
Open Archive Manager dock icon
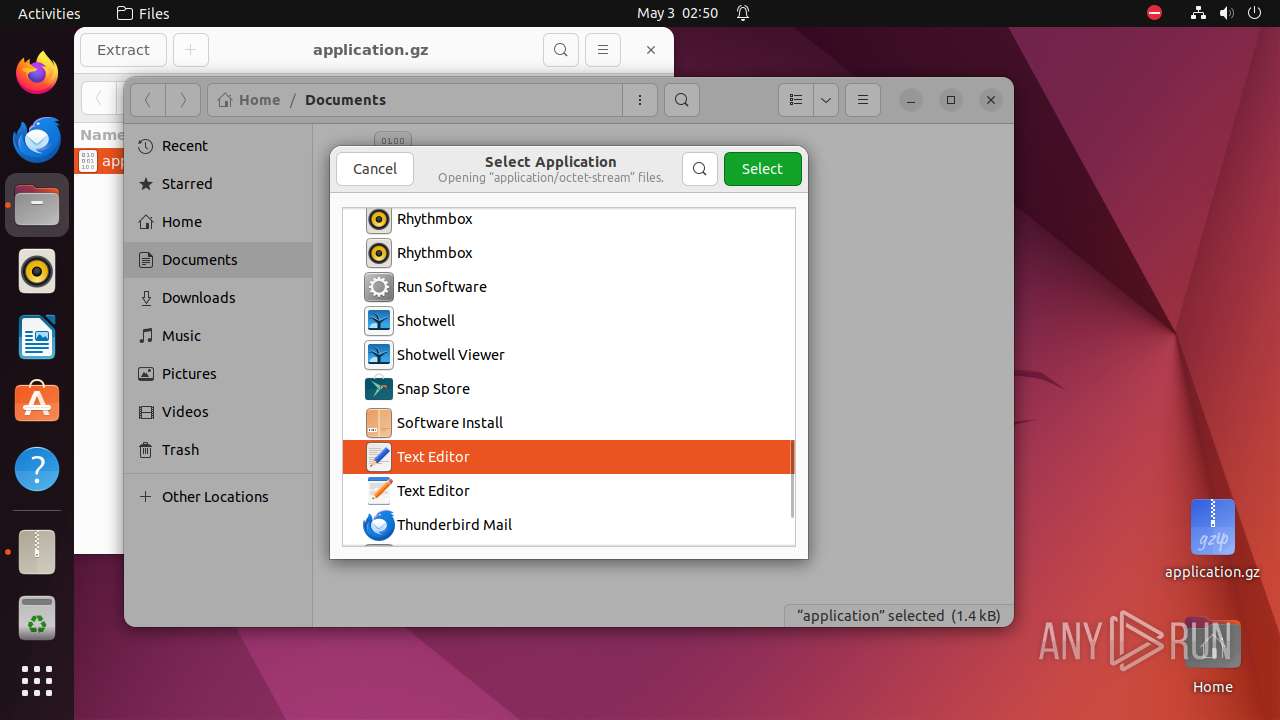click(x=37, y=551)
